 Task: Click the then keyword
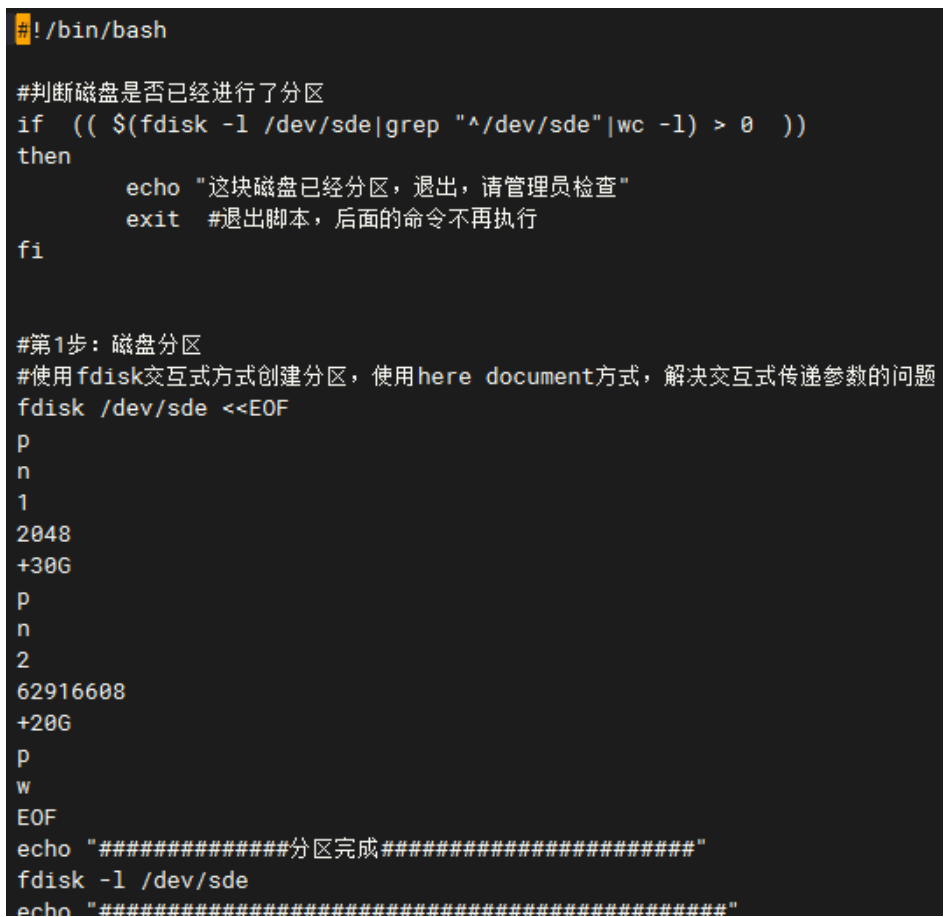[x=43, y=156]
